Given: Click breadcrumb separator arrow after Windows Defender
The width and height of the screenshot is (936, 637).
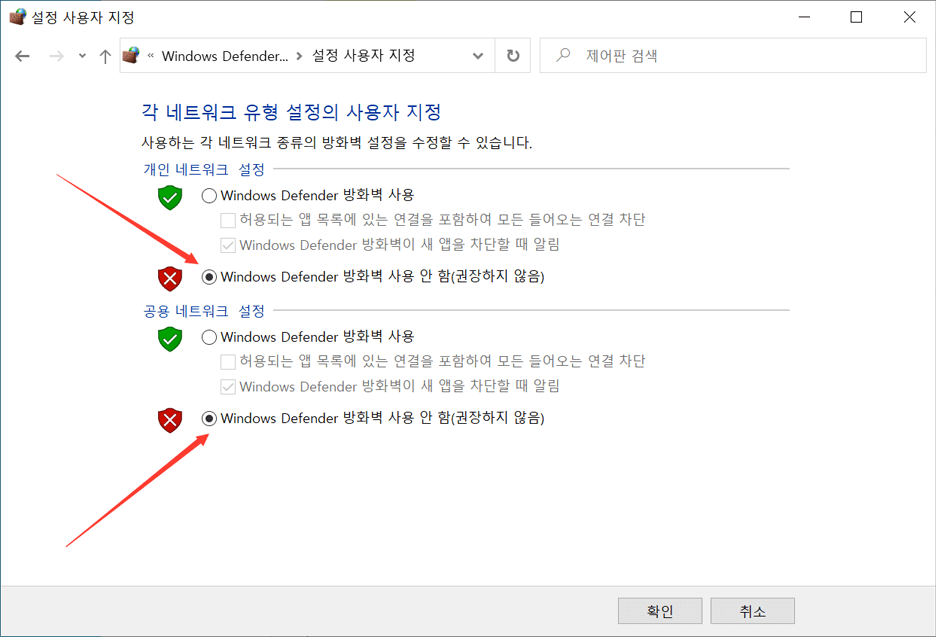Looking at the screenshot, I should [300, 56].
